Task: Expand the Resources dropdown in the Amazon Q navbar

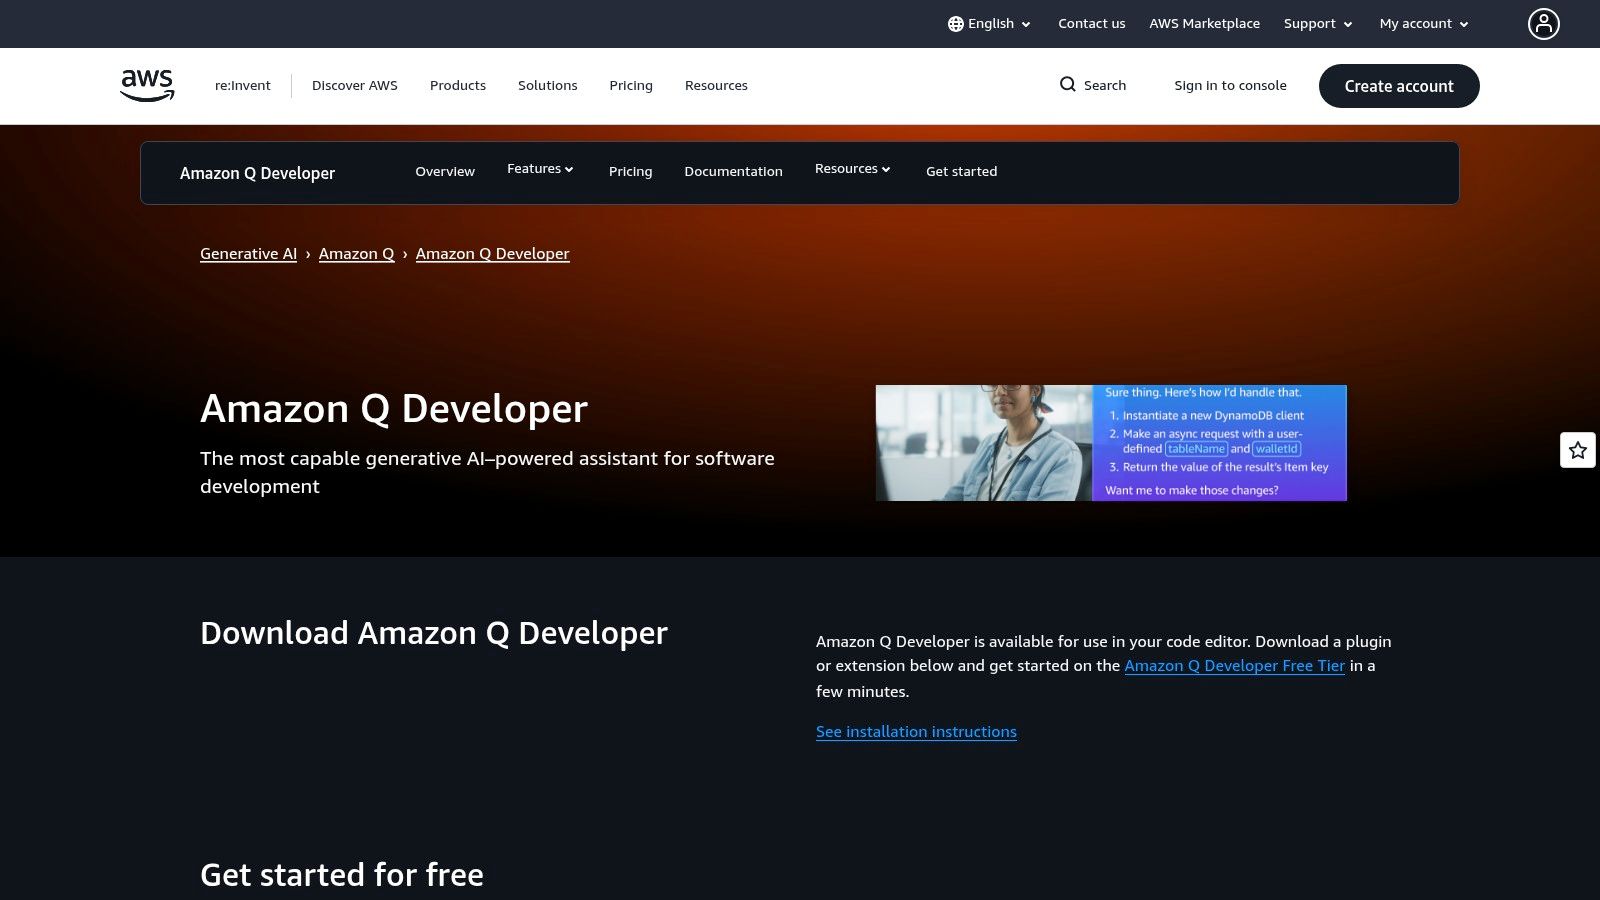Action: tap(851, 169)
